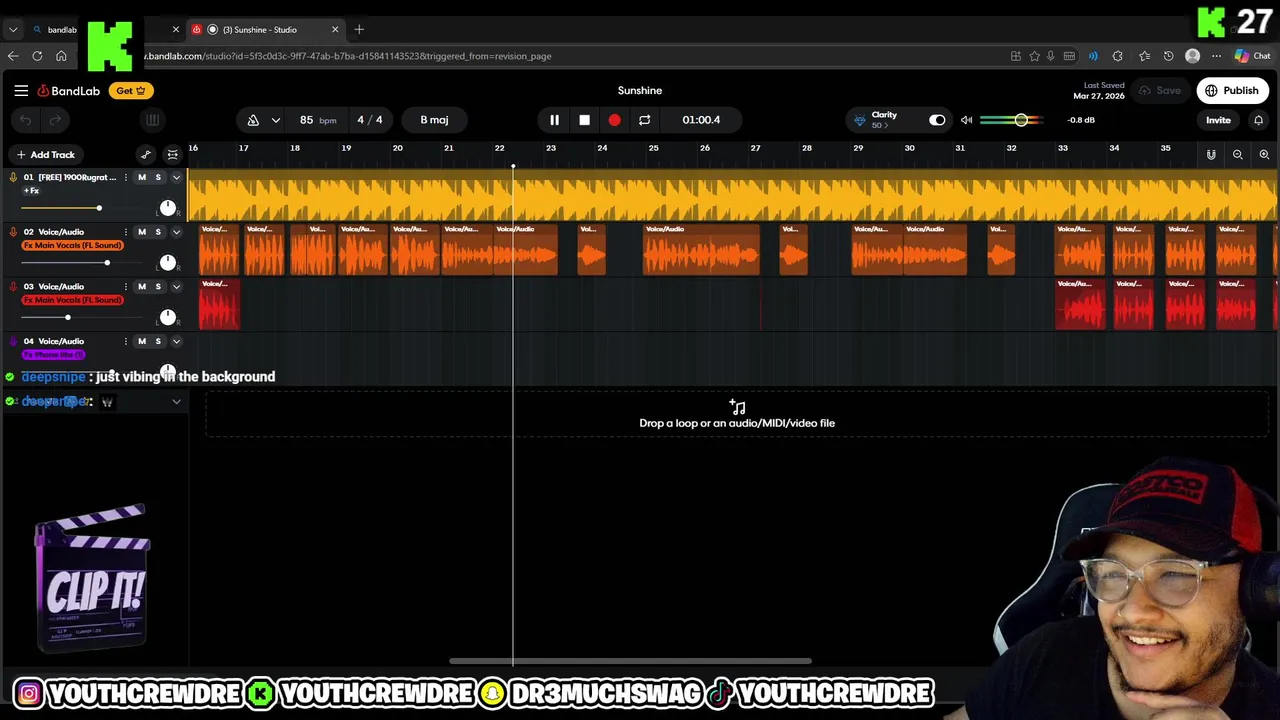Switch off the Clarity toggle
Viewport: 1280px width, 720px height.
click(937, 120)
